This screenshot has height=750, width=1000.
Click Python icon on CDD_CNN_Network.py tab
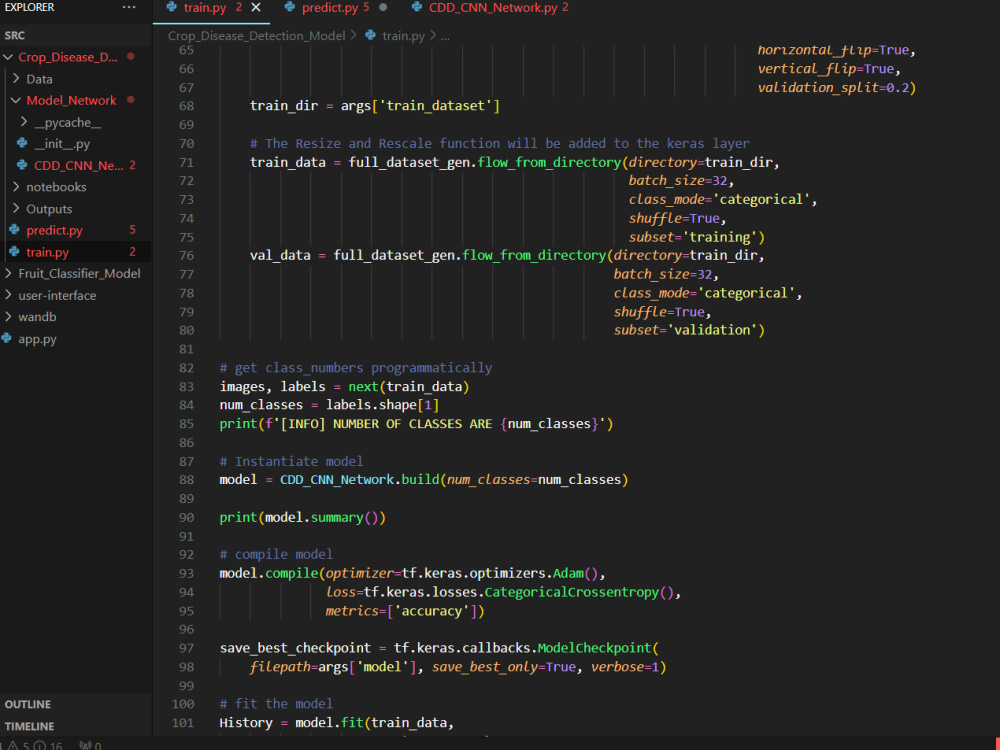pos(417,7)
